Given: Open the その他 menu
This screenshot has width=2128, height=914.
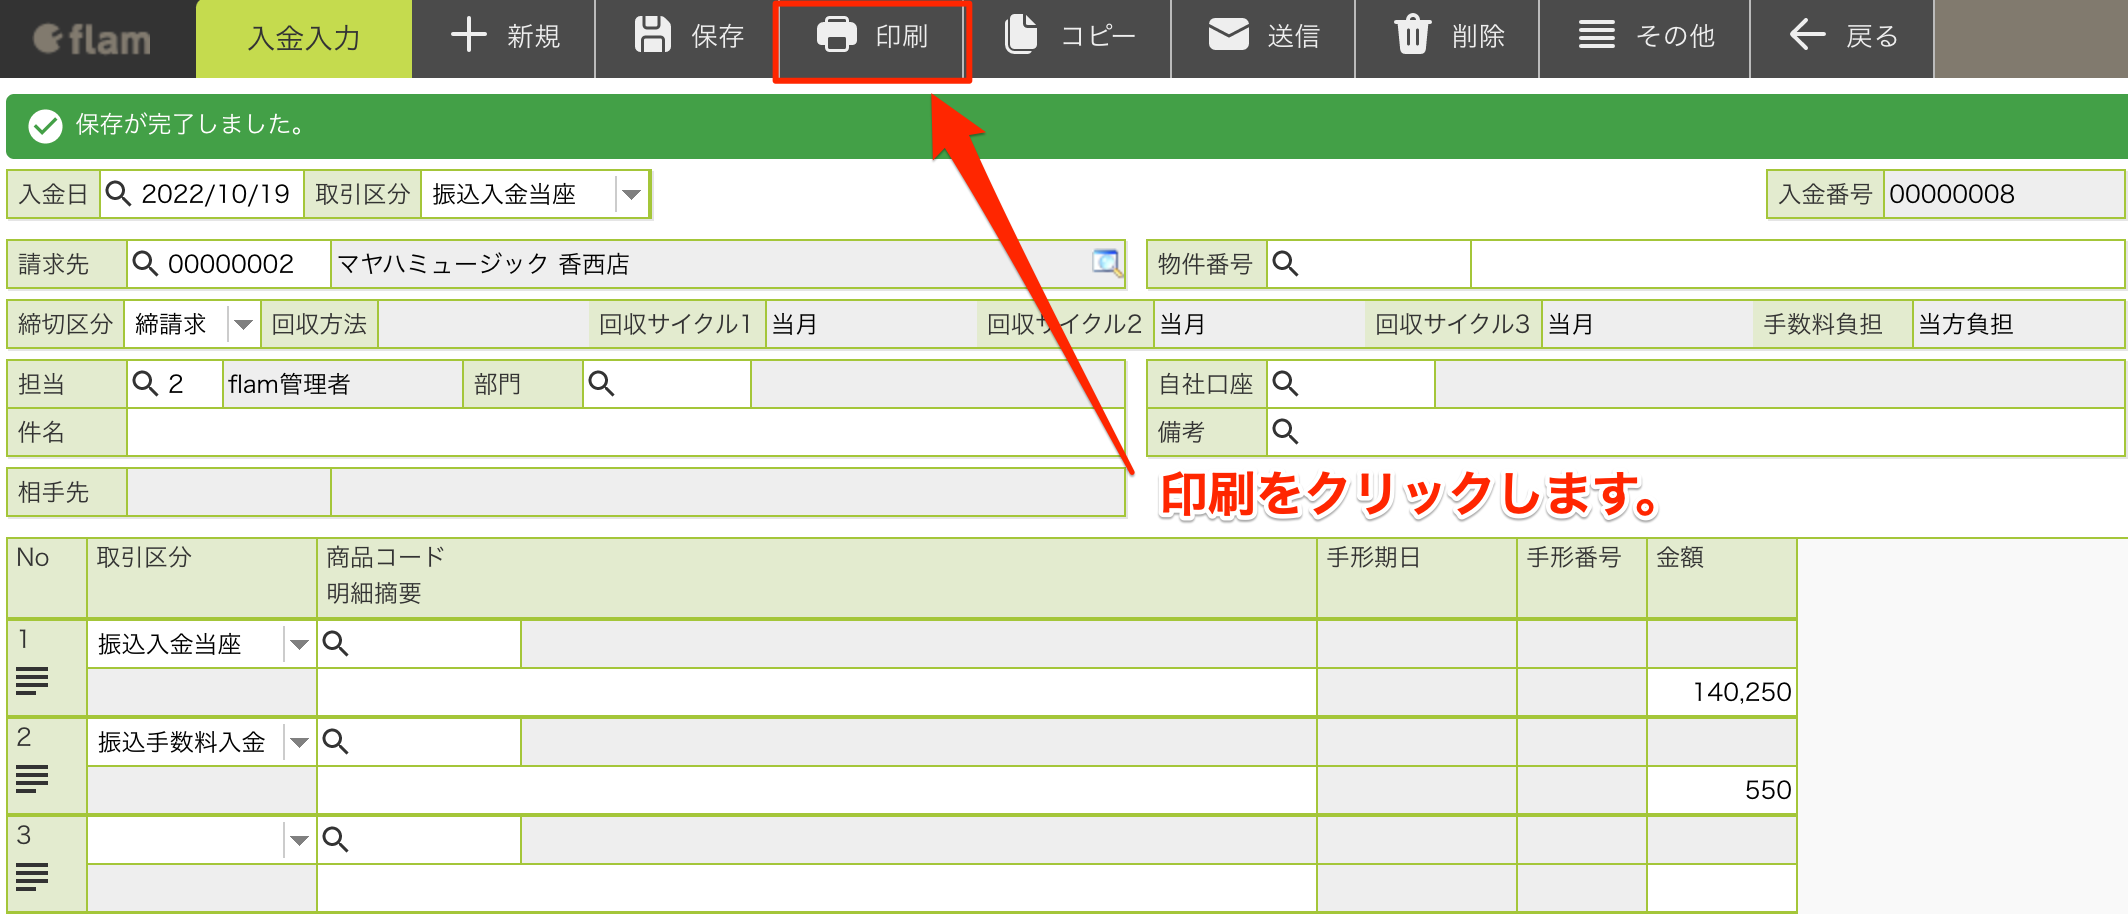Looking at the screenshot, I should [x=1645, y=37].
